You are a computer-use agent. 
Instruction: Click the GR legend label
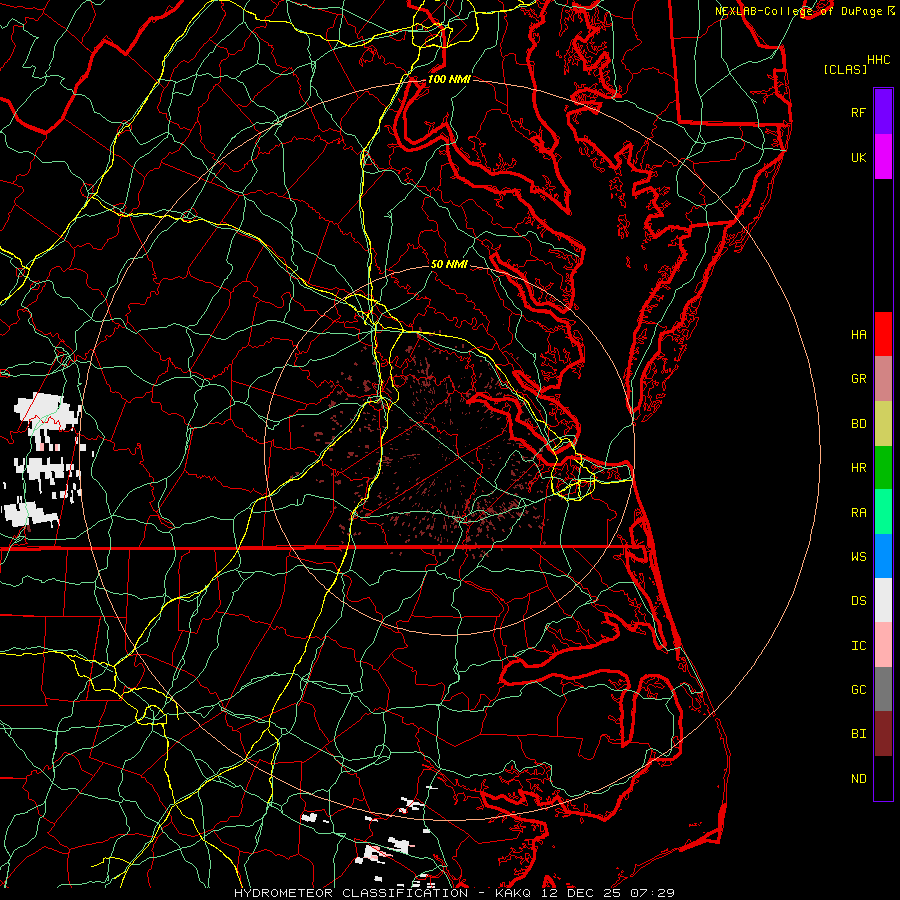[858, 379]
